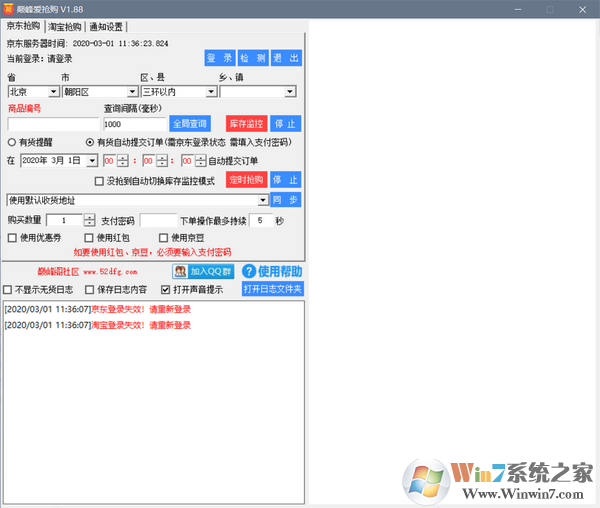This screenshot has height=508, width=600.
Task: Open the log folder via 打开日志文件夹
Action: [x=272, y=290]
